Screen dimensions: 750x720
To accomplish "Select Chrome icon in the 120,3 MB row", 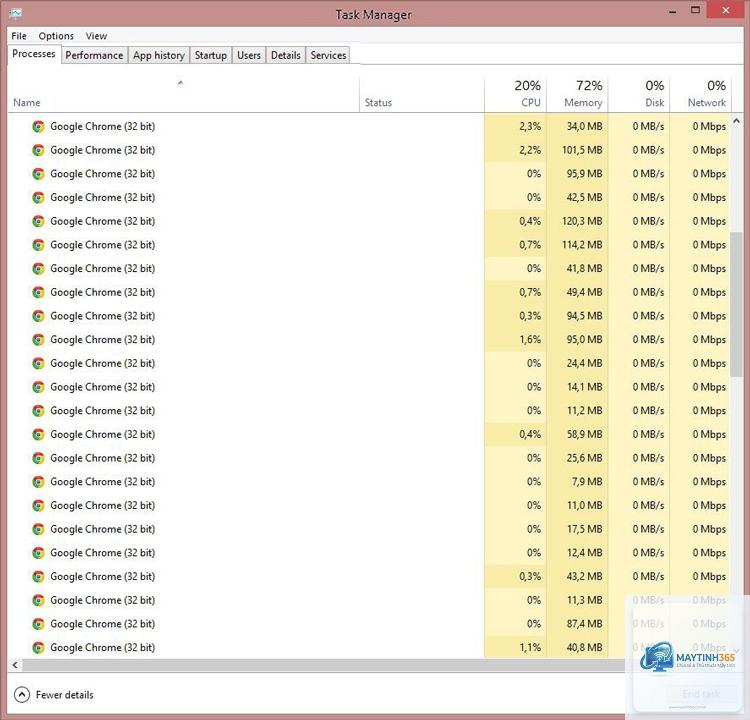I will (38, 221).
